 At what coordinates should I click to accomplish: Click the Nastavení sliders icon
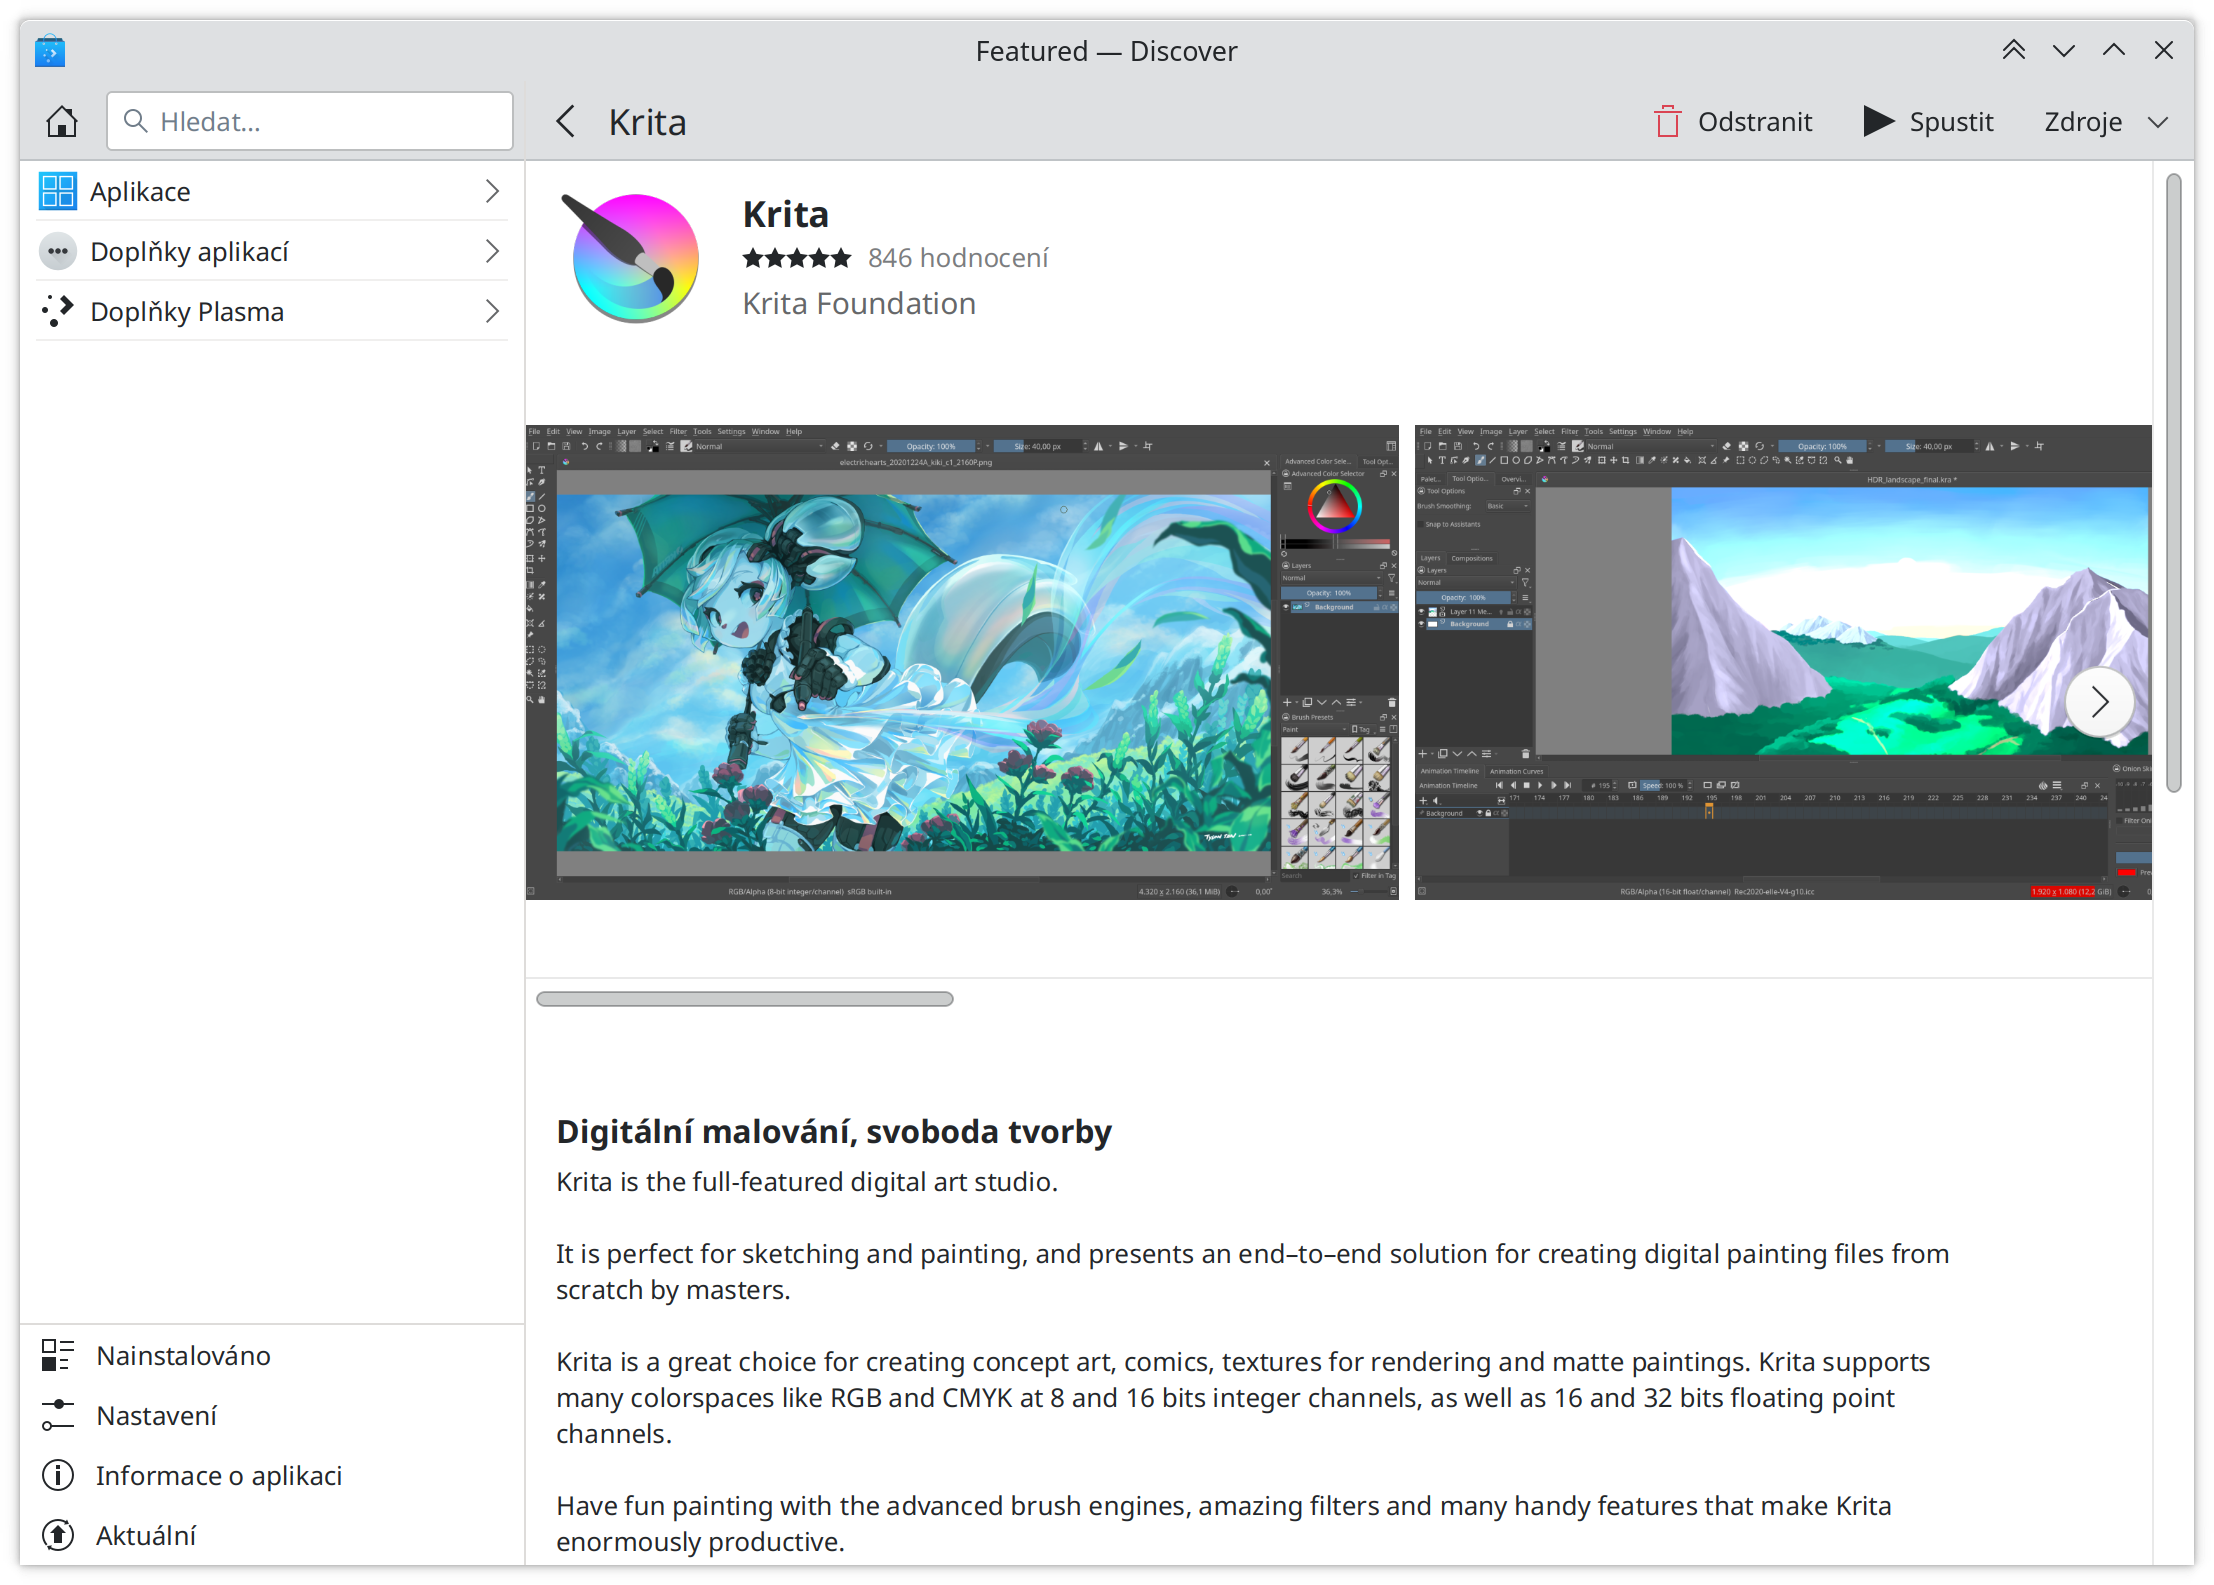click(58, 1416)
